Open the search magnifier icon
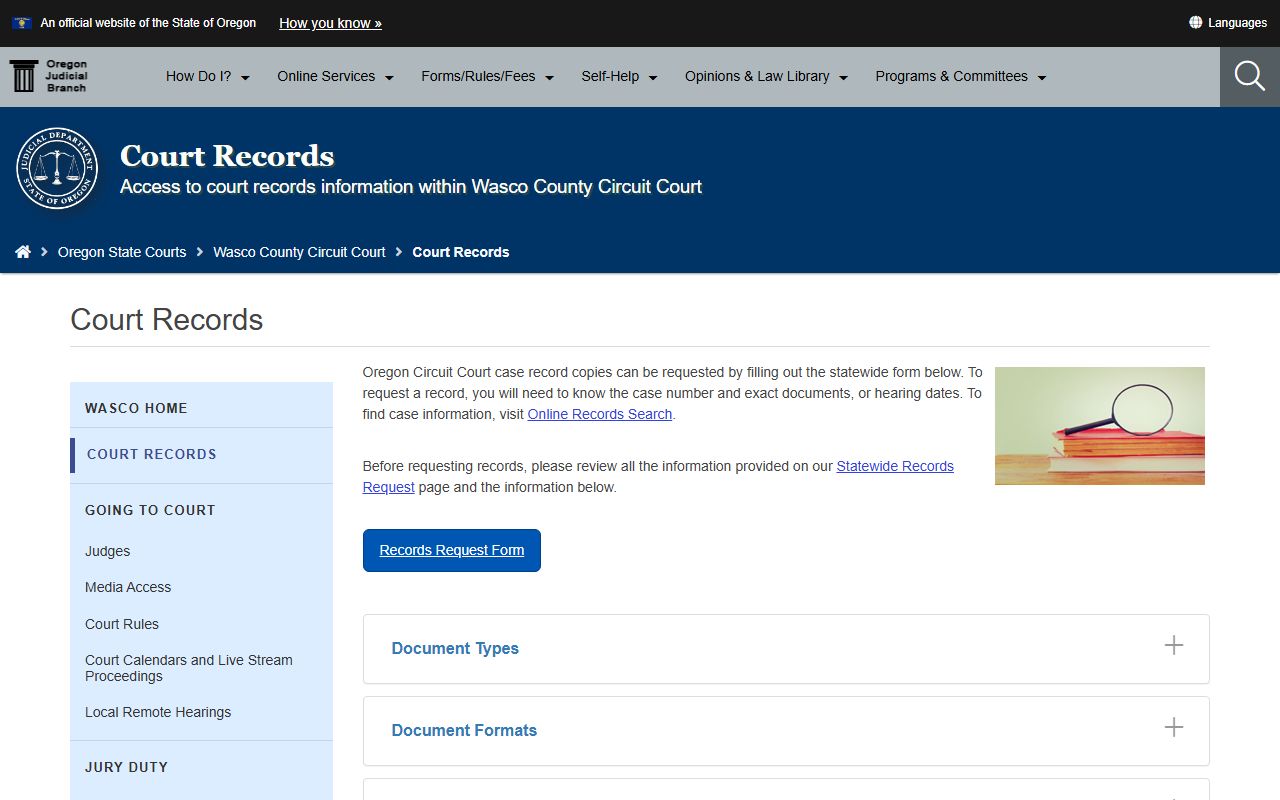 [x=1250, y=76]
